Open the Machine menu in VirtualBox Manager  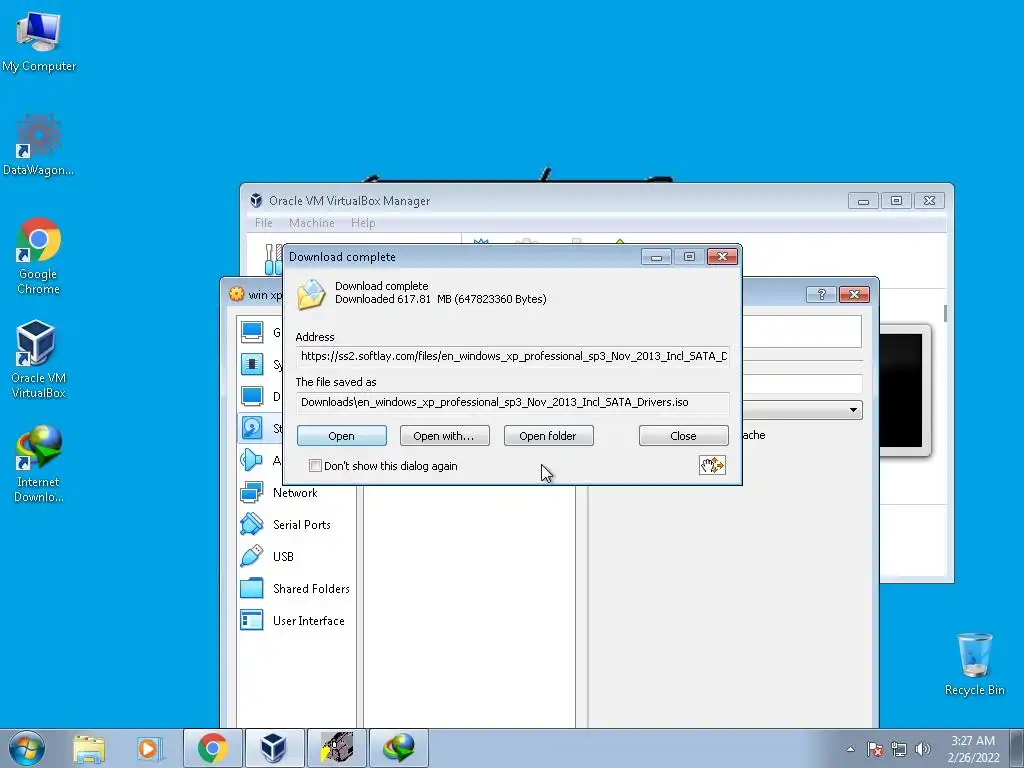(312, 223)
